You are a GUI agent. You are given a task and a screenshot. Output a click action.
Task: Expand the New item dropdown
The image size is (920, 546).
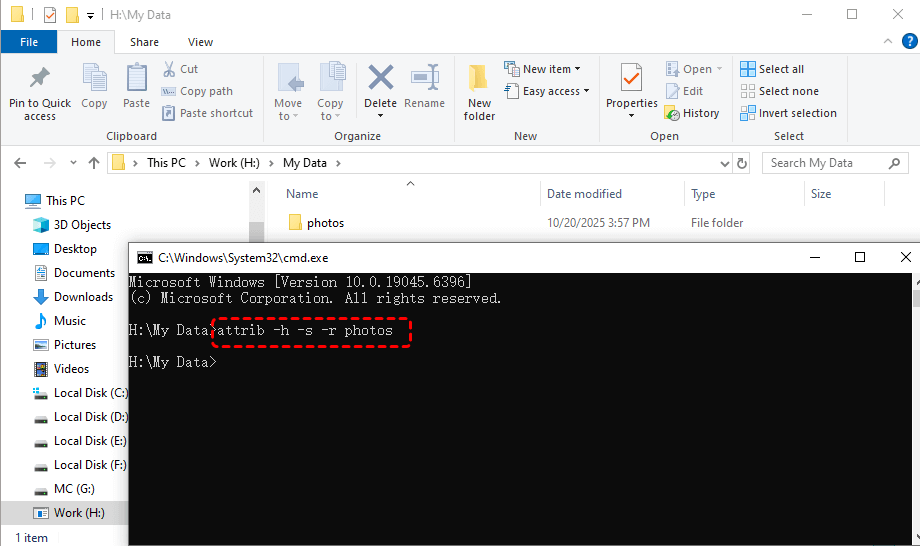pos(546,69)
